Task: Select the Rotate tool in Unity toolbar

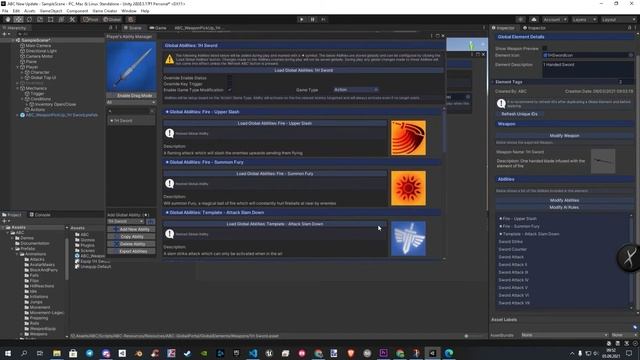Action: pyautogui.click(x=29, y=19)
